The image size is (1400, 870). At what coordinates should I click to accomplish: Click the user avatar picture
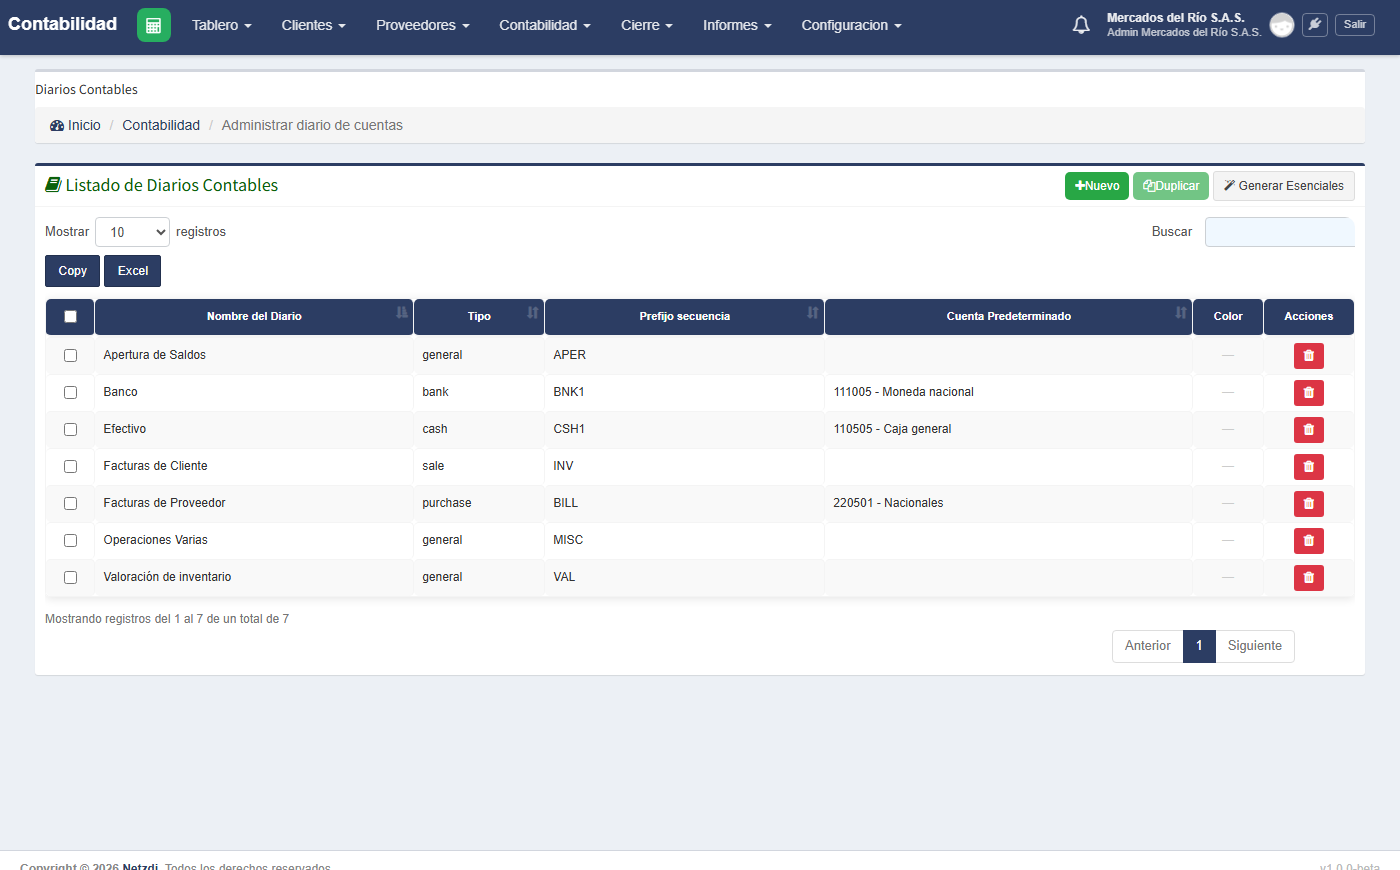pos(1282,25)
